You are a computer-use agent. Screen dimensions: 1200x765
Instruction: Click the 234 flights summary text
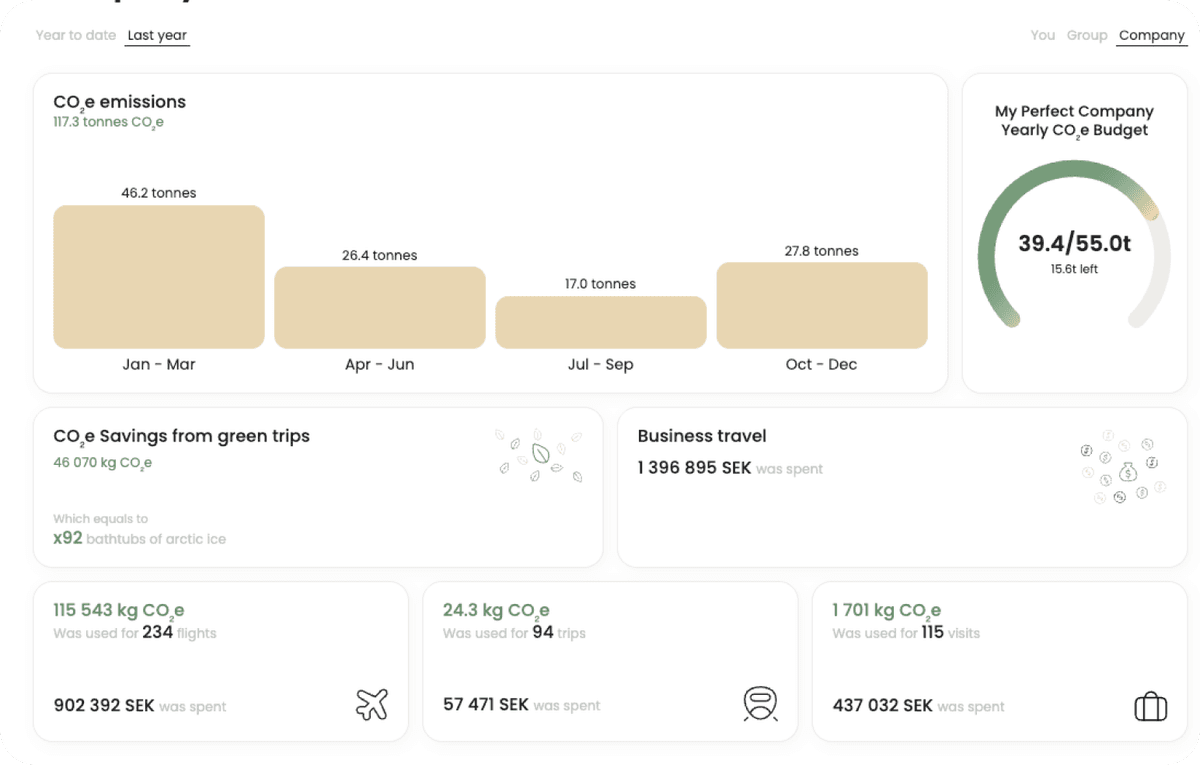pyautogui.click(x=134, y=632)
